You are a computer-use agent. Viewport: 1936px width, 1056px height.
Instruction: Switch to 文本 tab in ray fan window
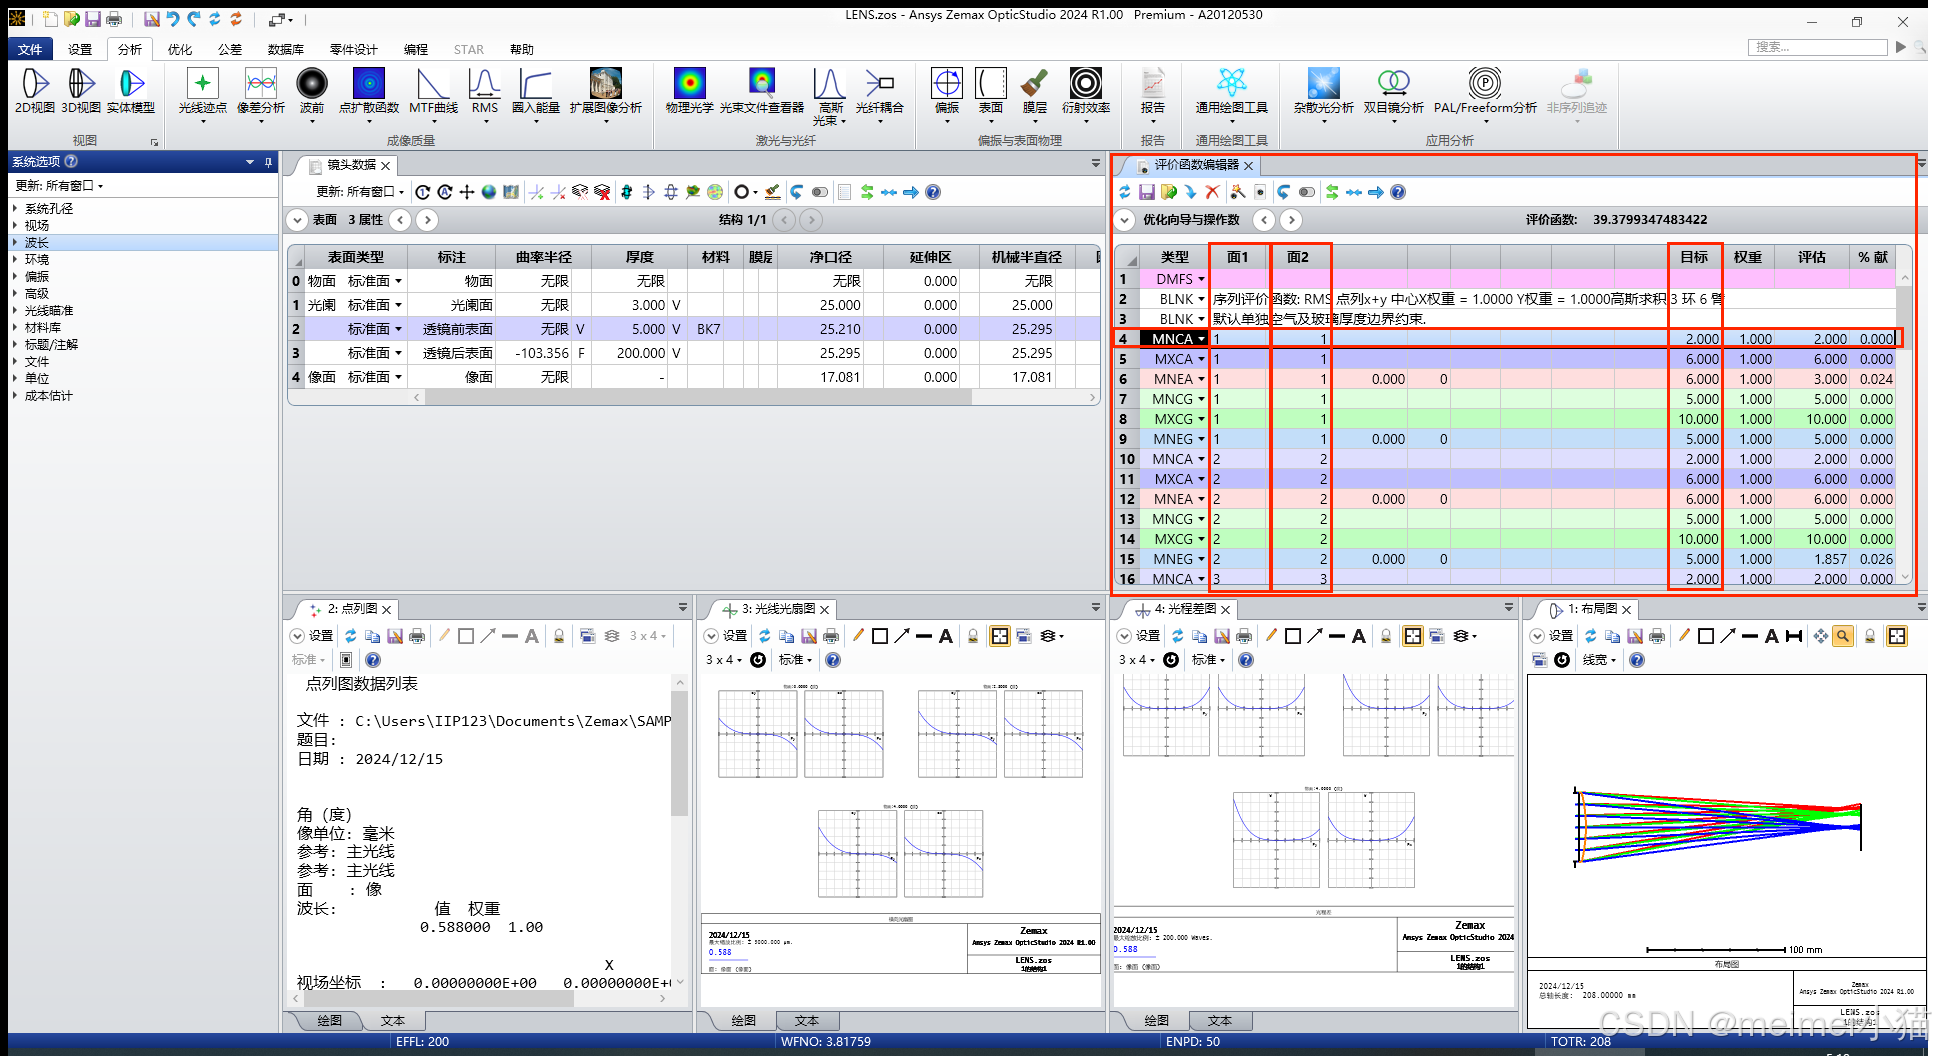(806, 1021)
